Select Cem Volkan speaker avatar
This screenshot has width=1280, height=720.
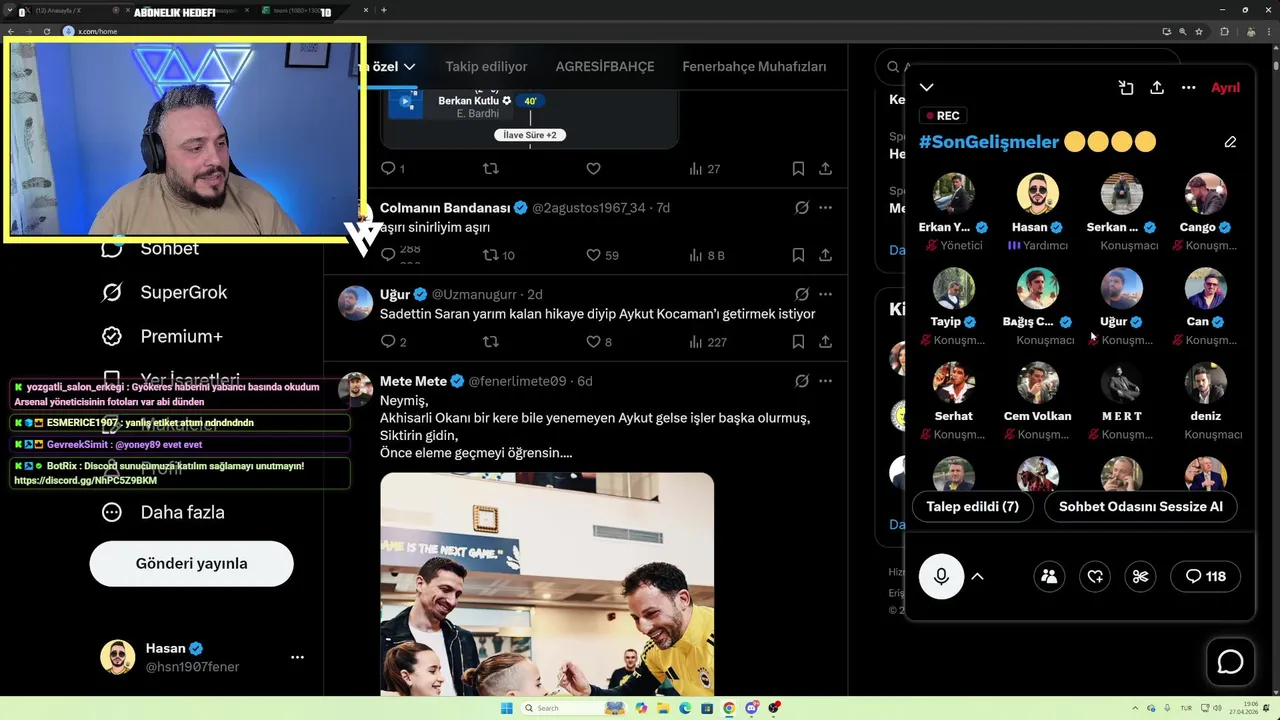point(1038,383)
